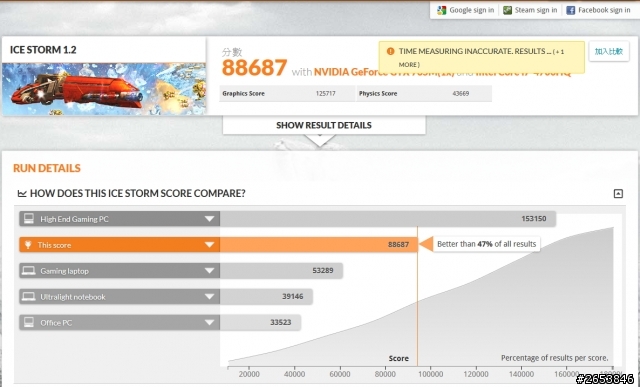This screenshot has height=387, width=640.
Task: Open Steam sign in link
Action: [x=536, y=10]
